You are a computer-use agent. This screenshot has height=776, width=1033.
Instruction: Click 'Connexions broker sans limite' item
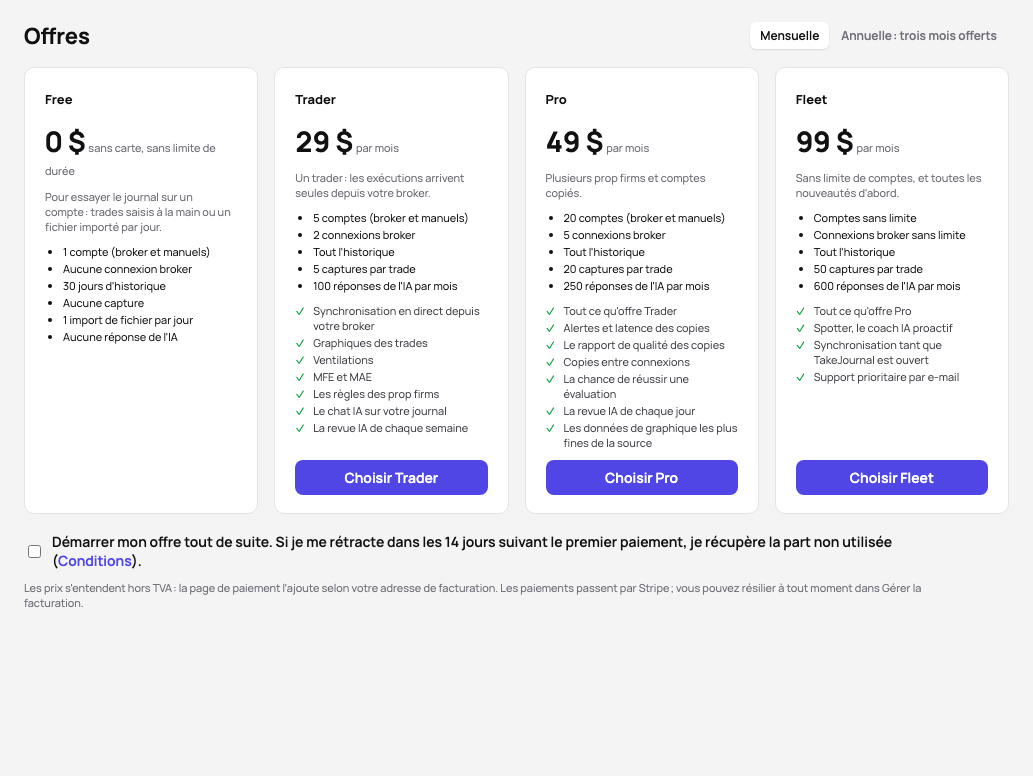(889, 235)
